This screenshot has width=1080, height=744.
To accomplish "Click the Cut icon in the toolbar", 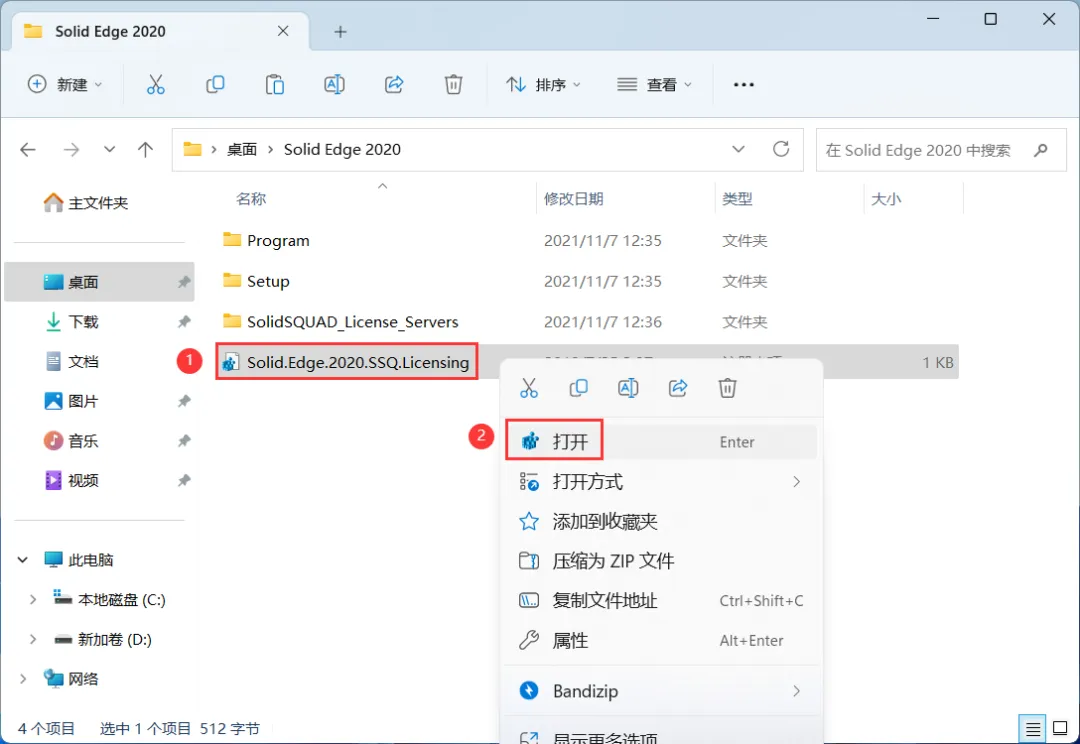I will point(156,85).
